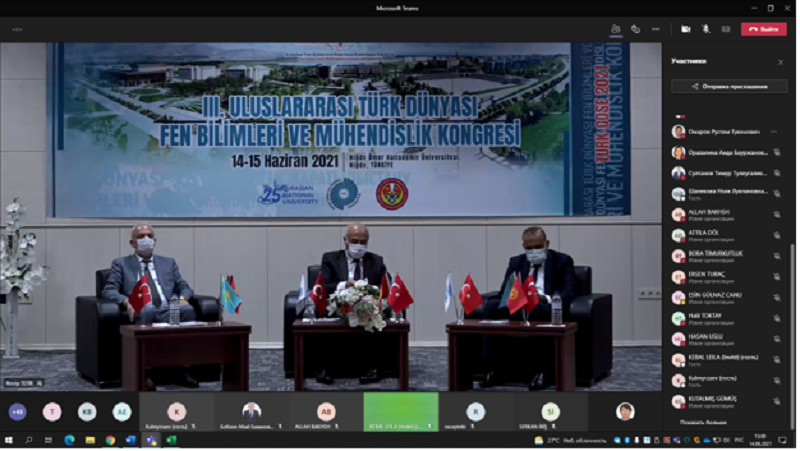Click the share content icon

tap(725, 29)
